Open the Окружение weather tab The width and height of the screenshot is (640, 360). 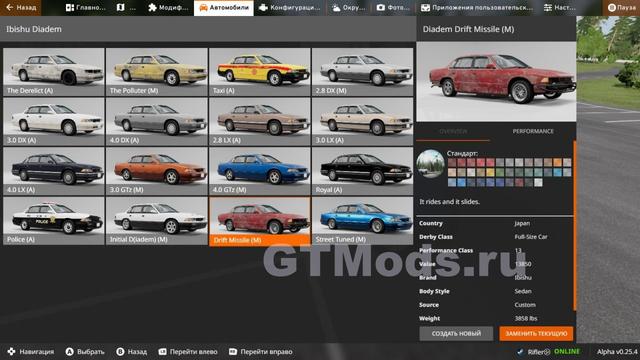[x=348, y=8]
